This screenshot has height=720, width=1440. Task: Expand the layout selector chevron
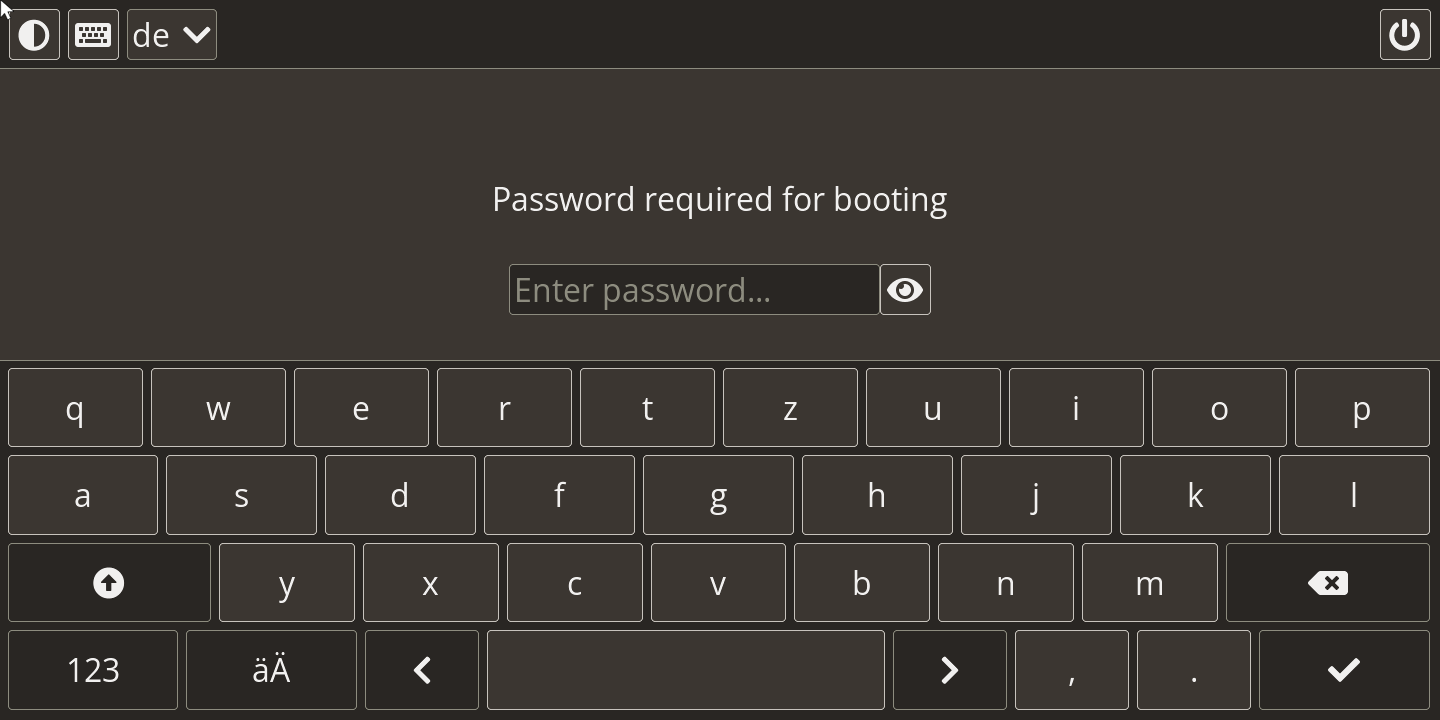(x=196, y=34)
